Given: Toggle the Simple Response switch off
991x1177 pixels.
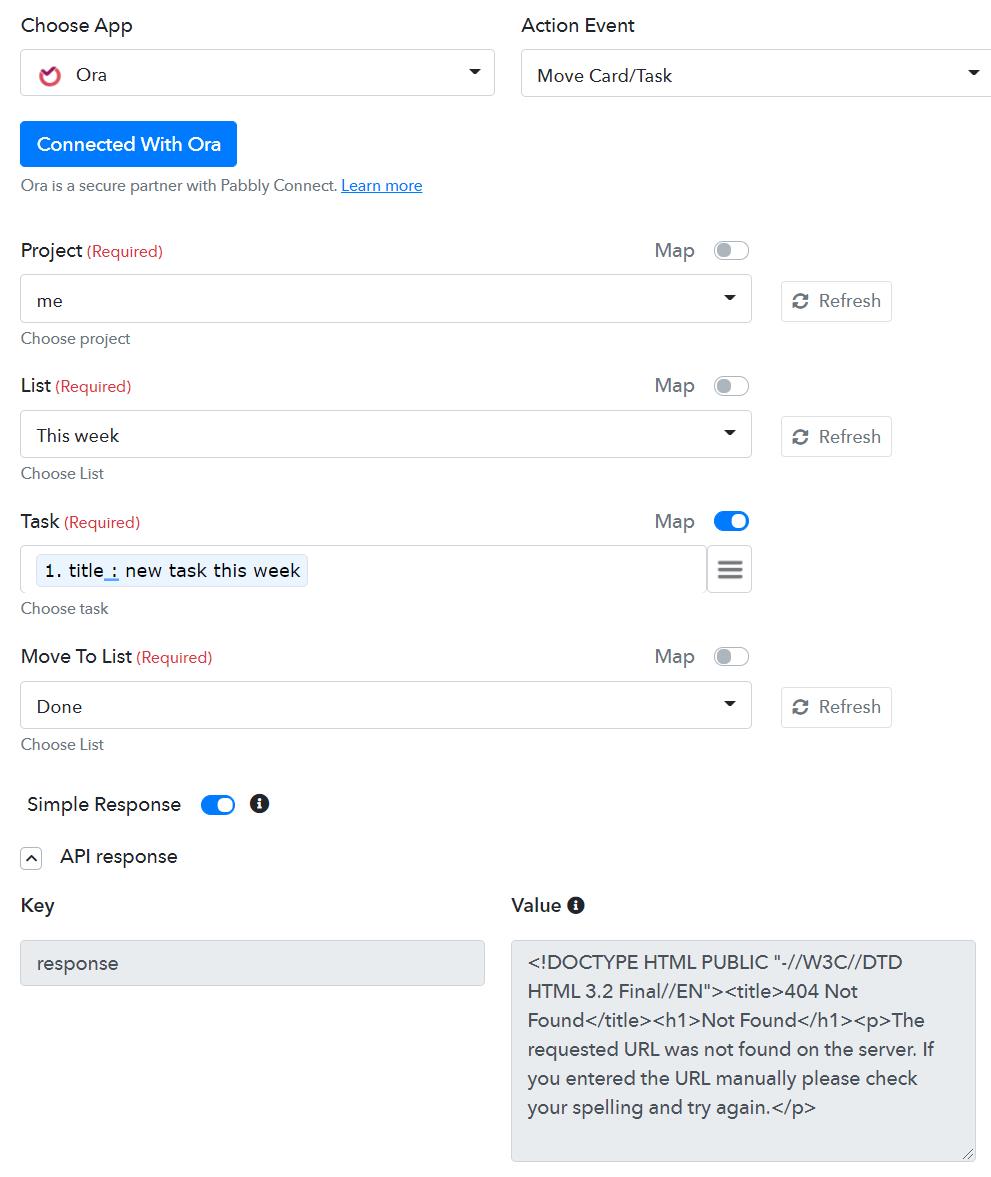Looking at the screenshot, I should (x=218, y=805).
